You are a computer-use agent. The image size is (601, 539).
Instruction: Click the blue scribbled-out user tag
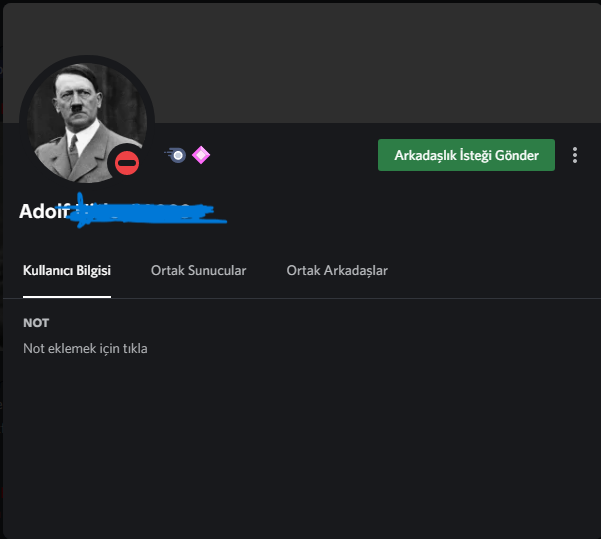tap(146, 211)
